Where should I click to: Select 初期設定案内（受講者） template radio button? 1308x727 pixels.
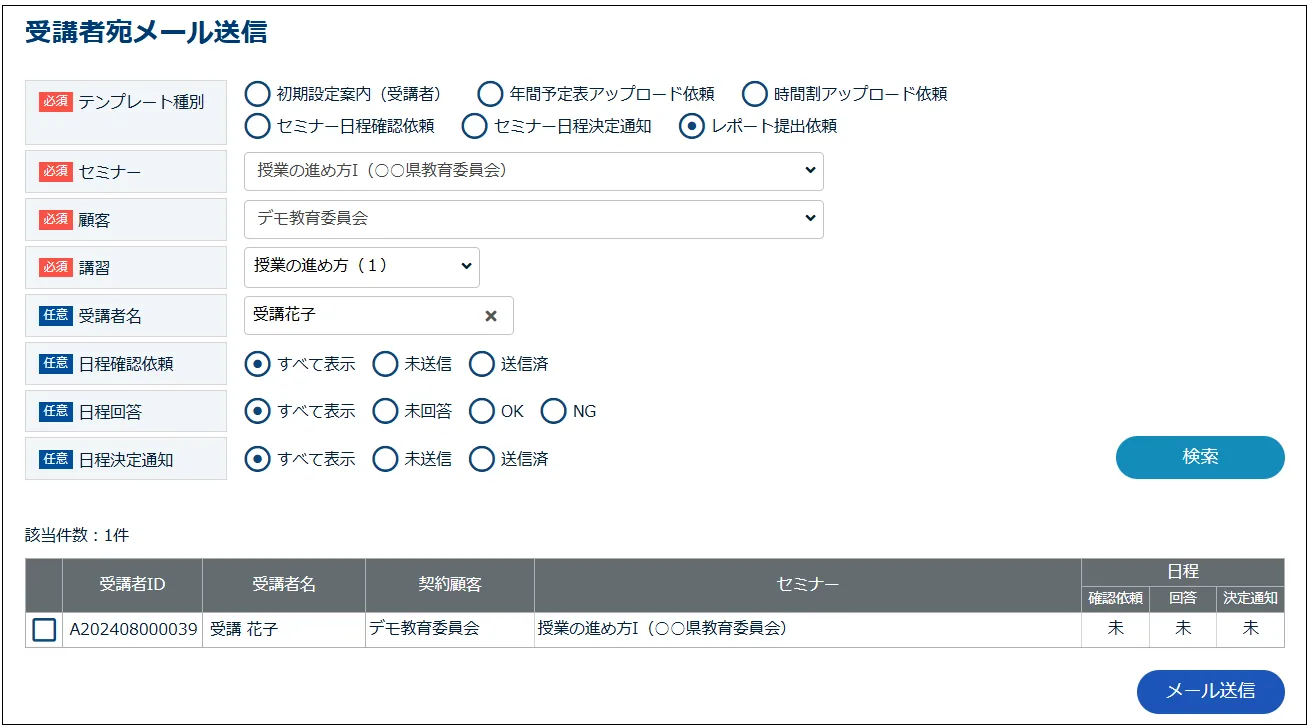click(x=257, y=94)
